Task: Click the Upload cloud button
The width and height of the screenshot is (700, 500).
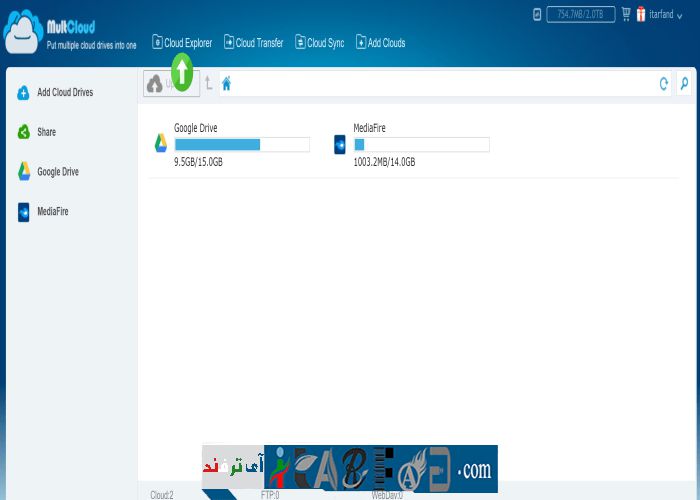Action: tap(156, 85)
